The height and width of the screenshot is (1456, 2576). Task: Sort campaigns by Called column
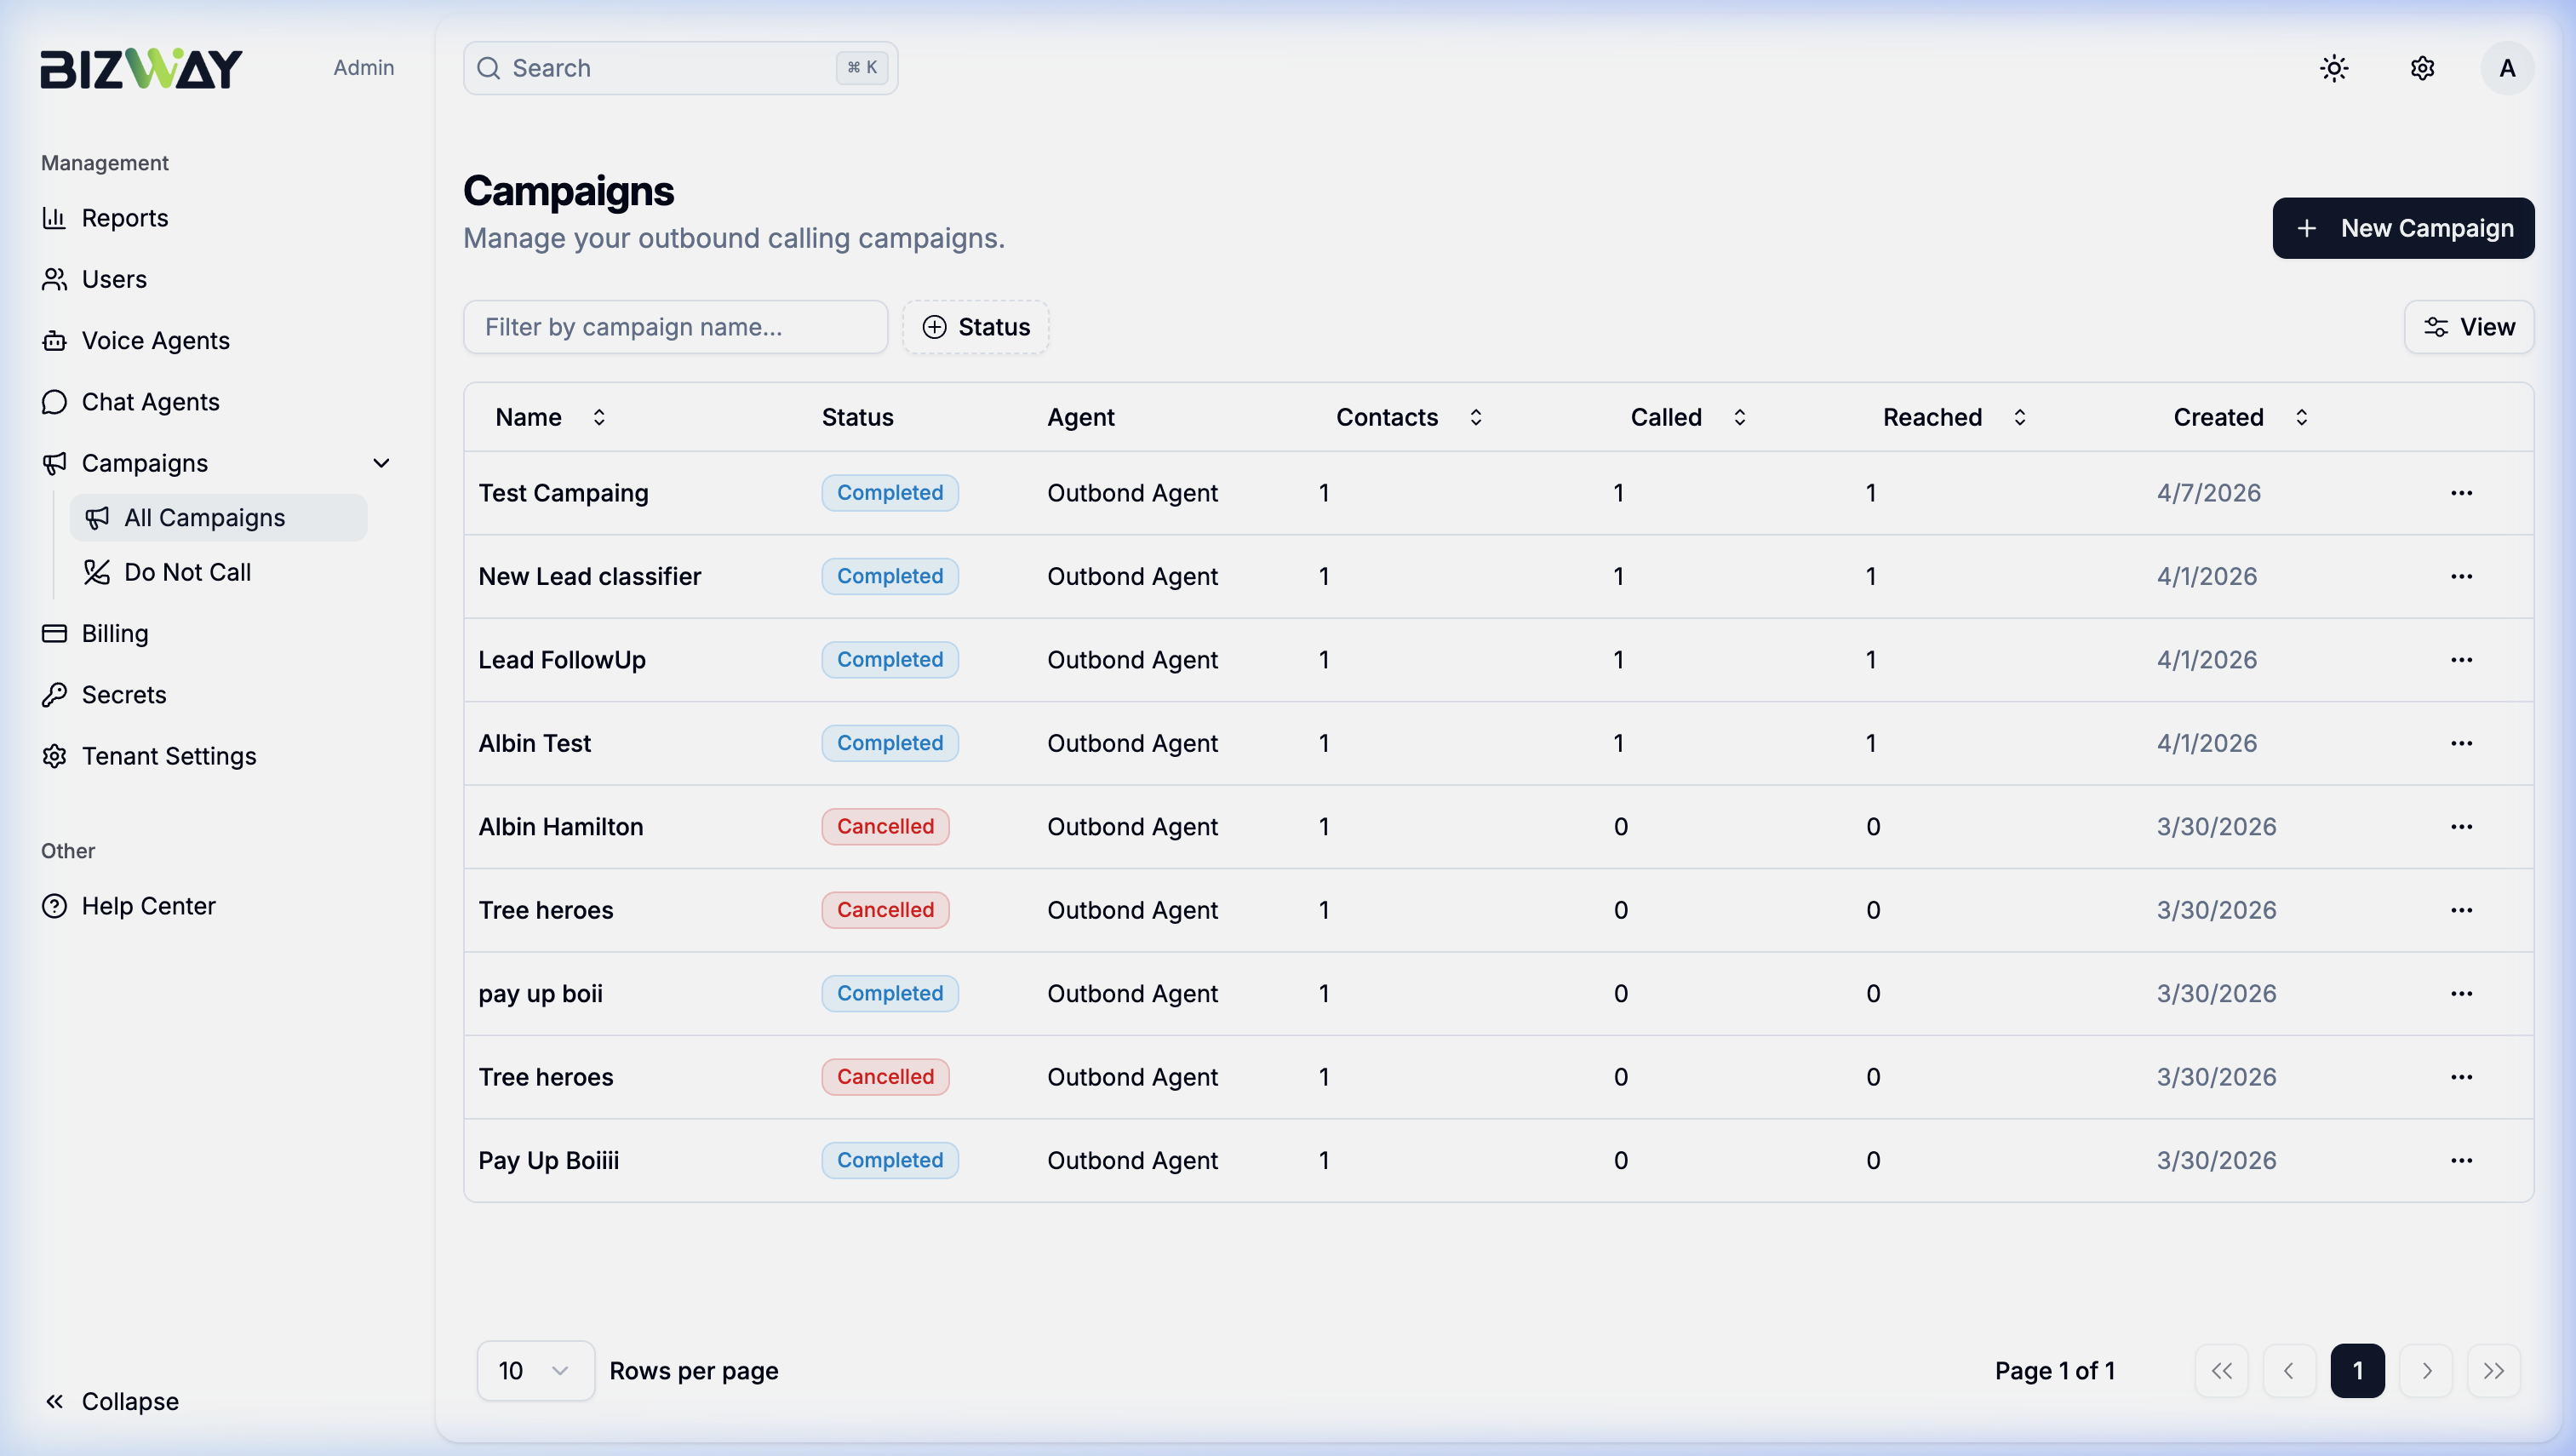tap(1689, 417)
